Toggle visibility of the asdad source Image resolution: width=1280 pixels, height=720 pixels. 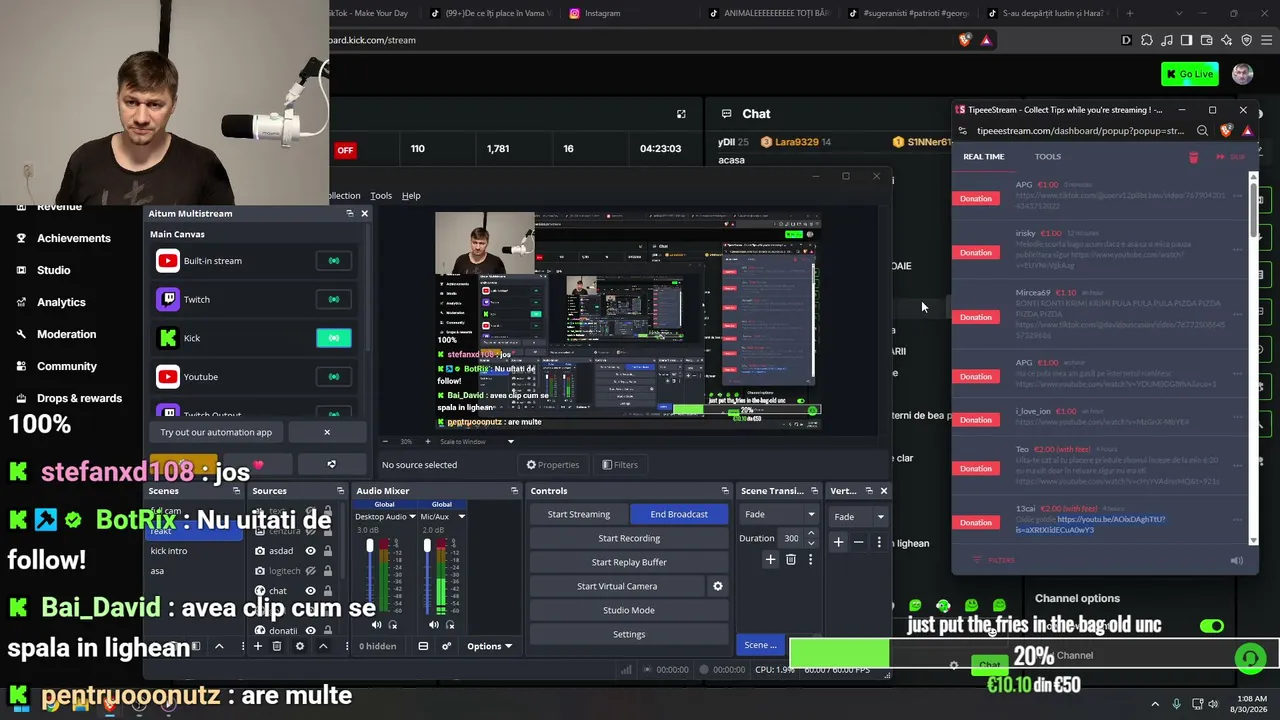[x=310, y=551]
